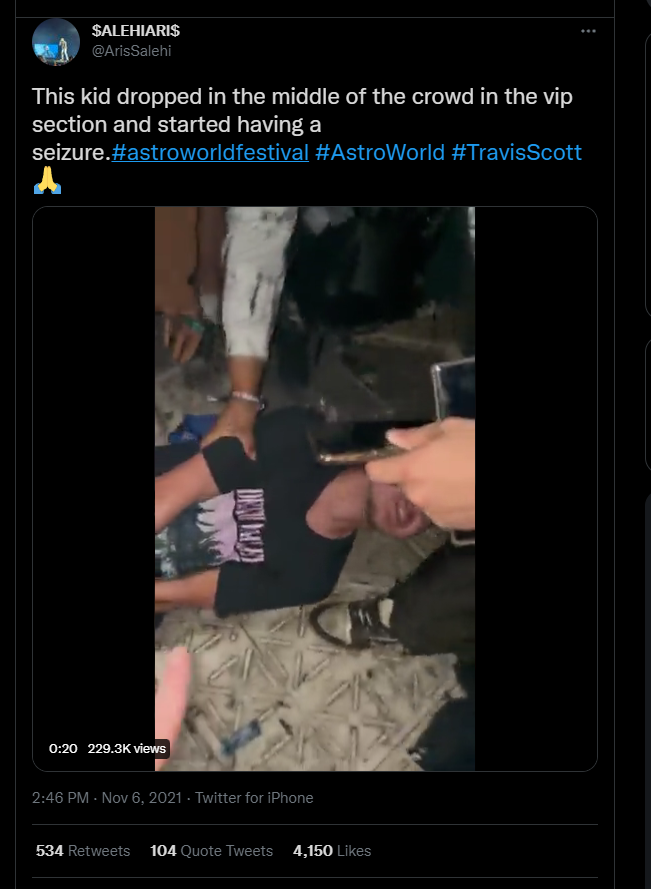View the 534 Retweets list

(83, 850)
